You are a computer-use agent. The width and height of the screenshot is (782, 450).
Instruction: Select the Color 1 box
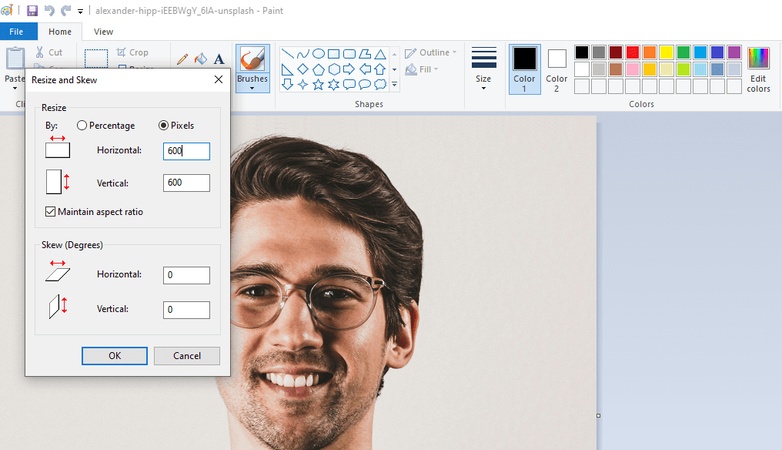[524, 69]
